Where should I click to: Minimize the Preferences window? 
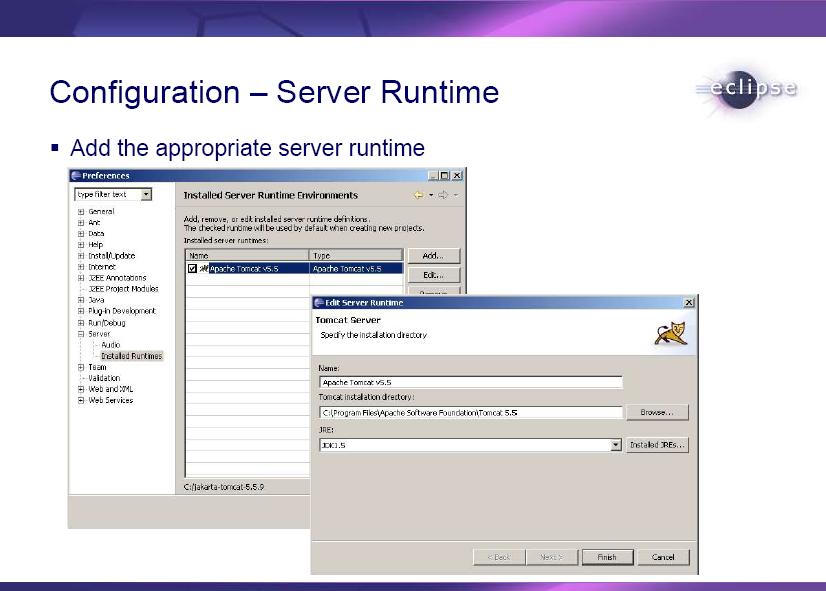pos(432,175)
